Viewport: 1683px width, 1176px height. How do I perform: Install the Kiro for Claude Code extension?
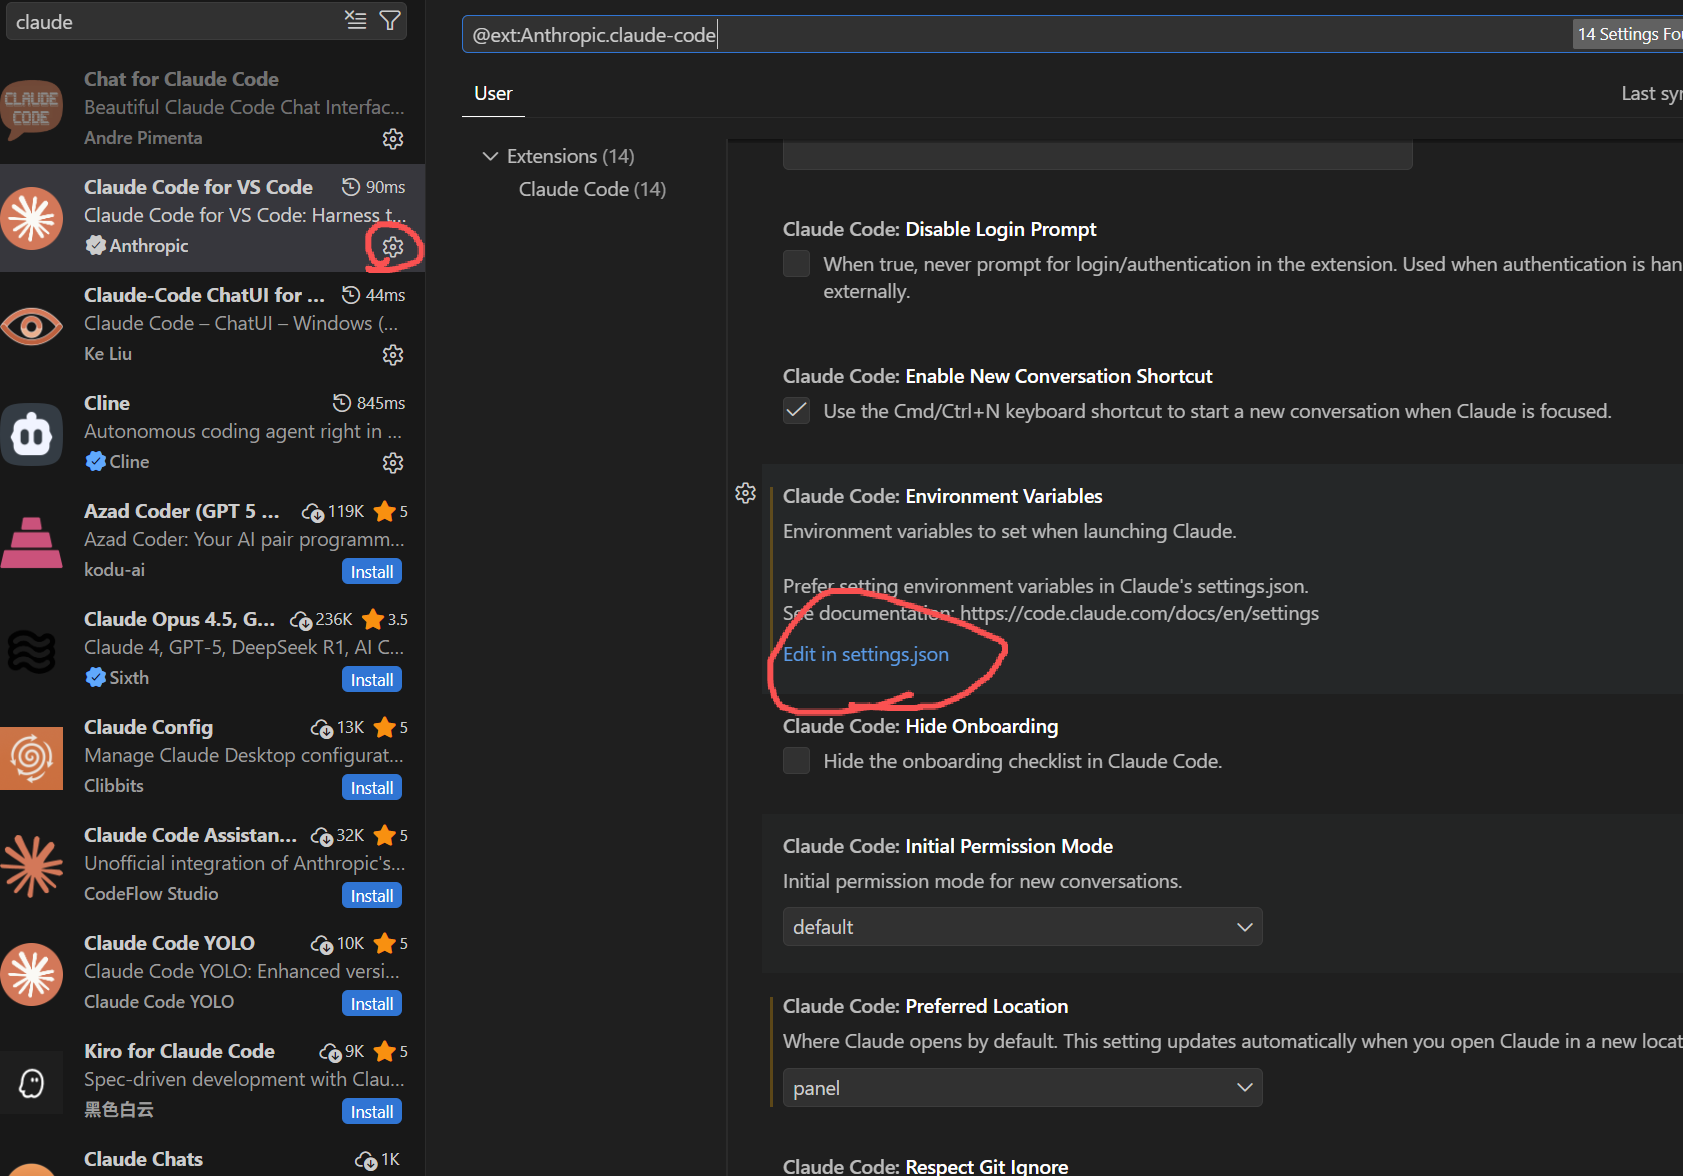(372, 1112)
